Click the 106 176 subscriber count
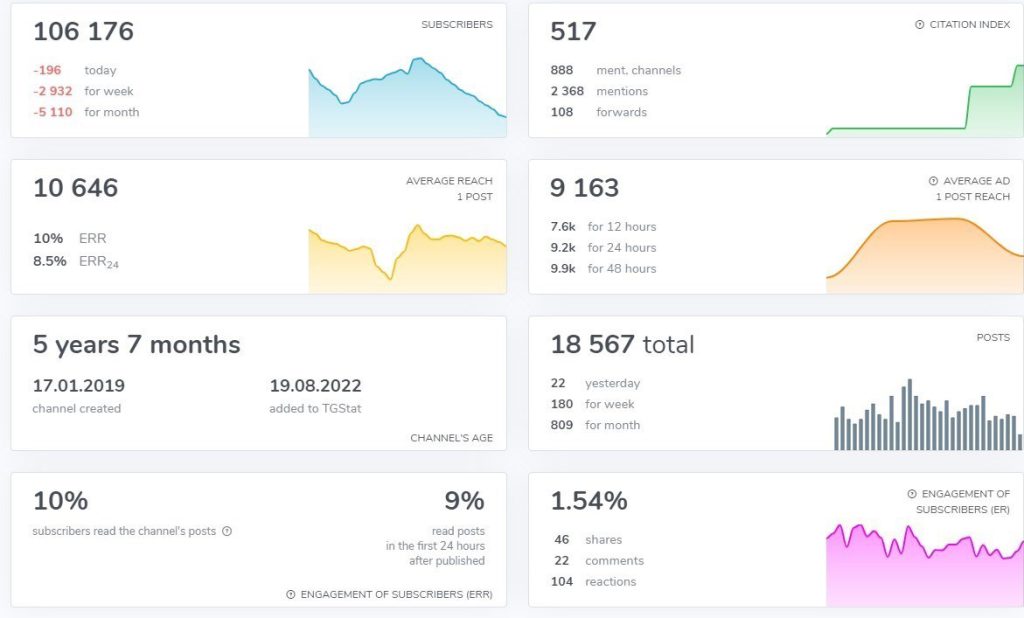 83,32
